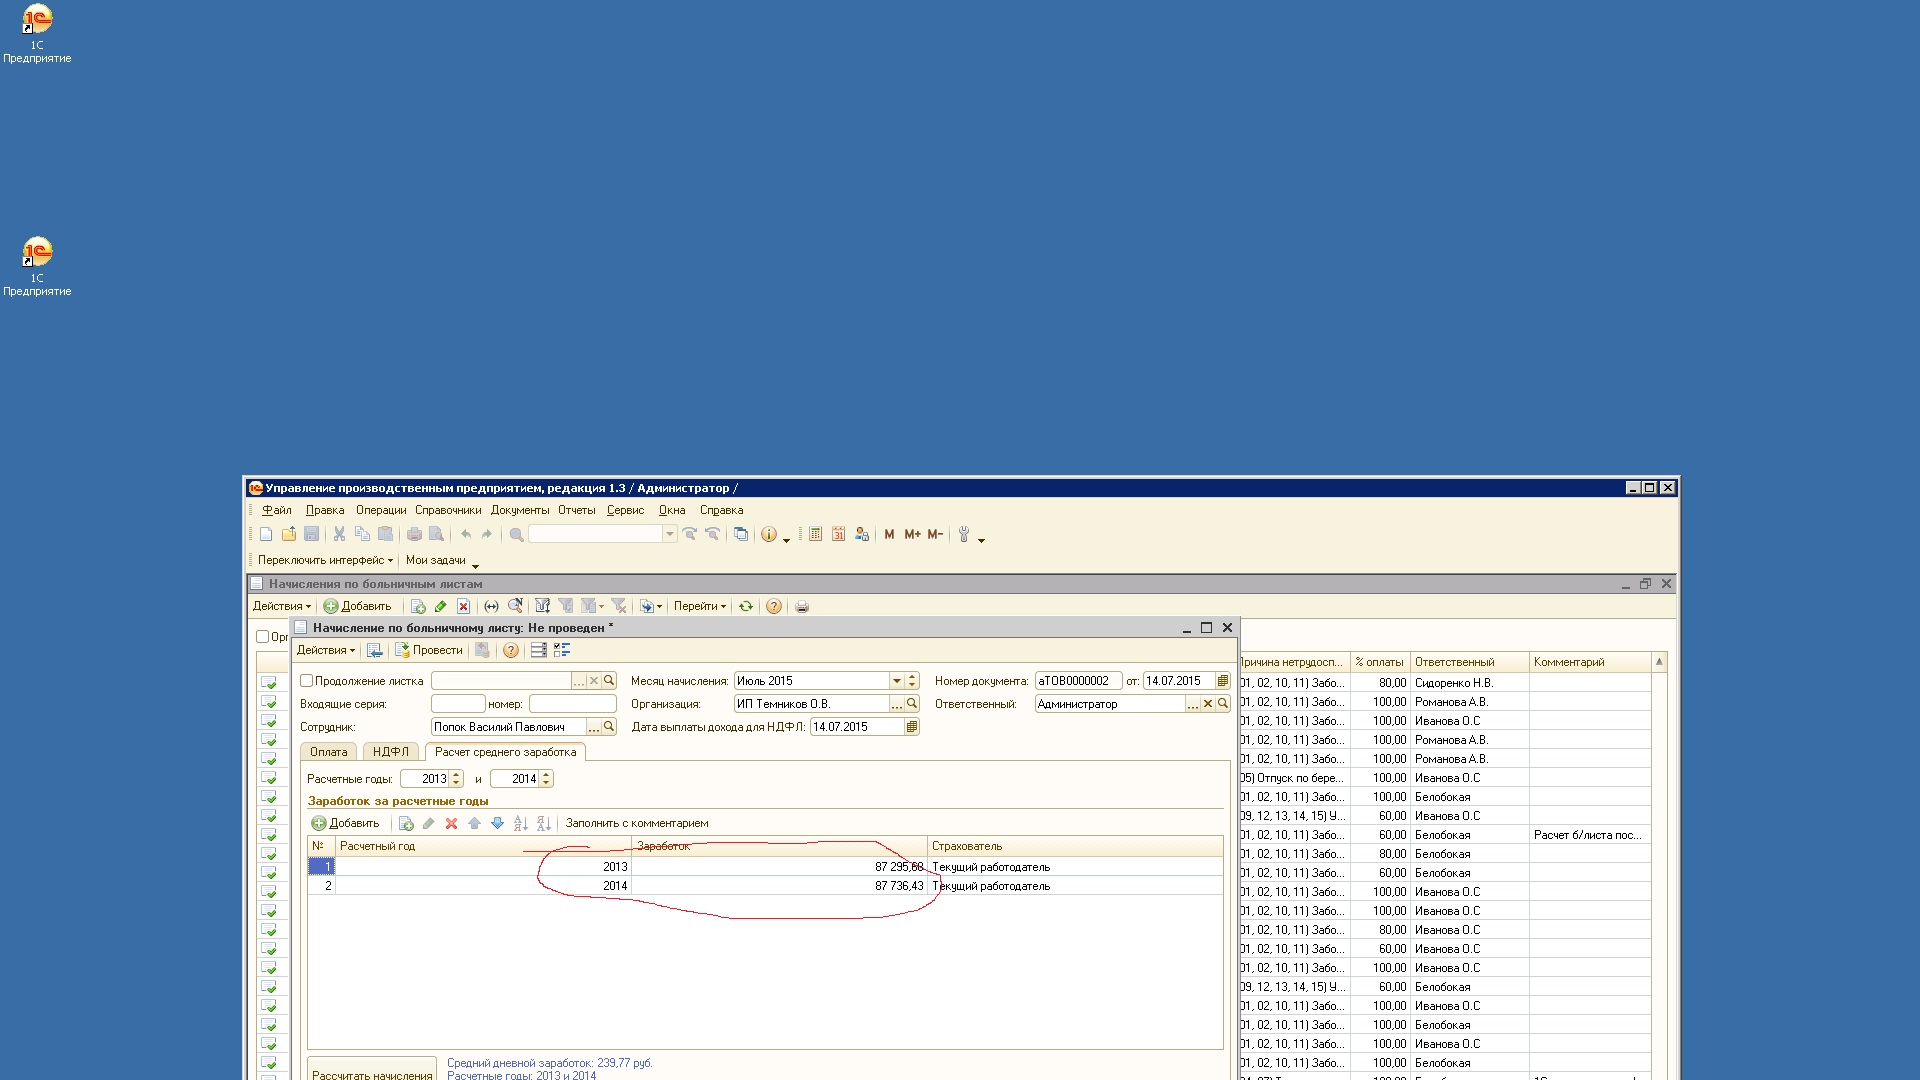1920x1080 pixels.
Task: Open the calendar icon in main toolbar
Action: [x=839, y=535]
